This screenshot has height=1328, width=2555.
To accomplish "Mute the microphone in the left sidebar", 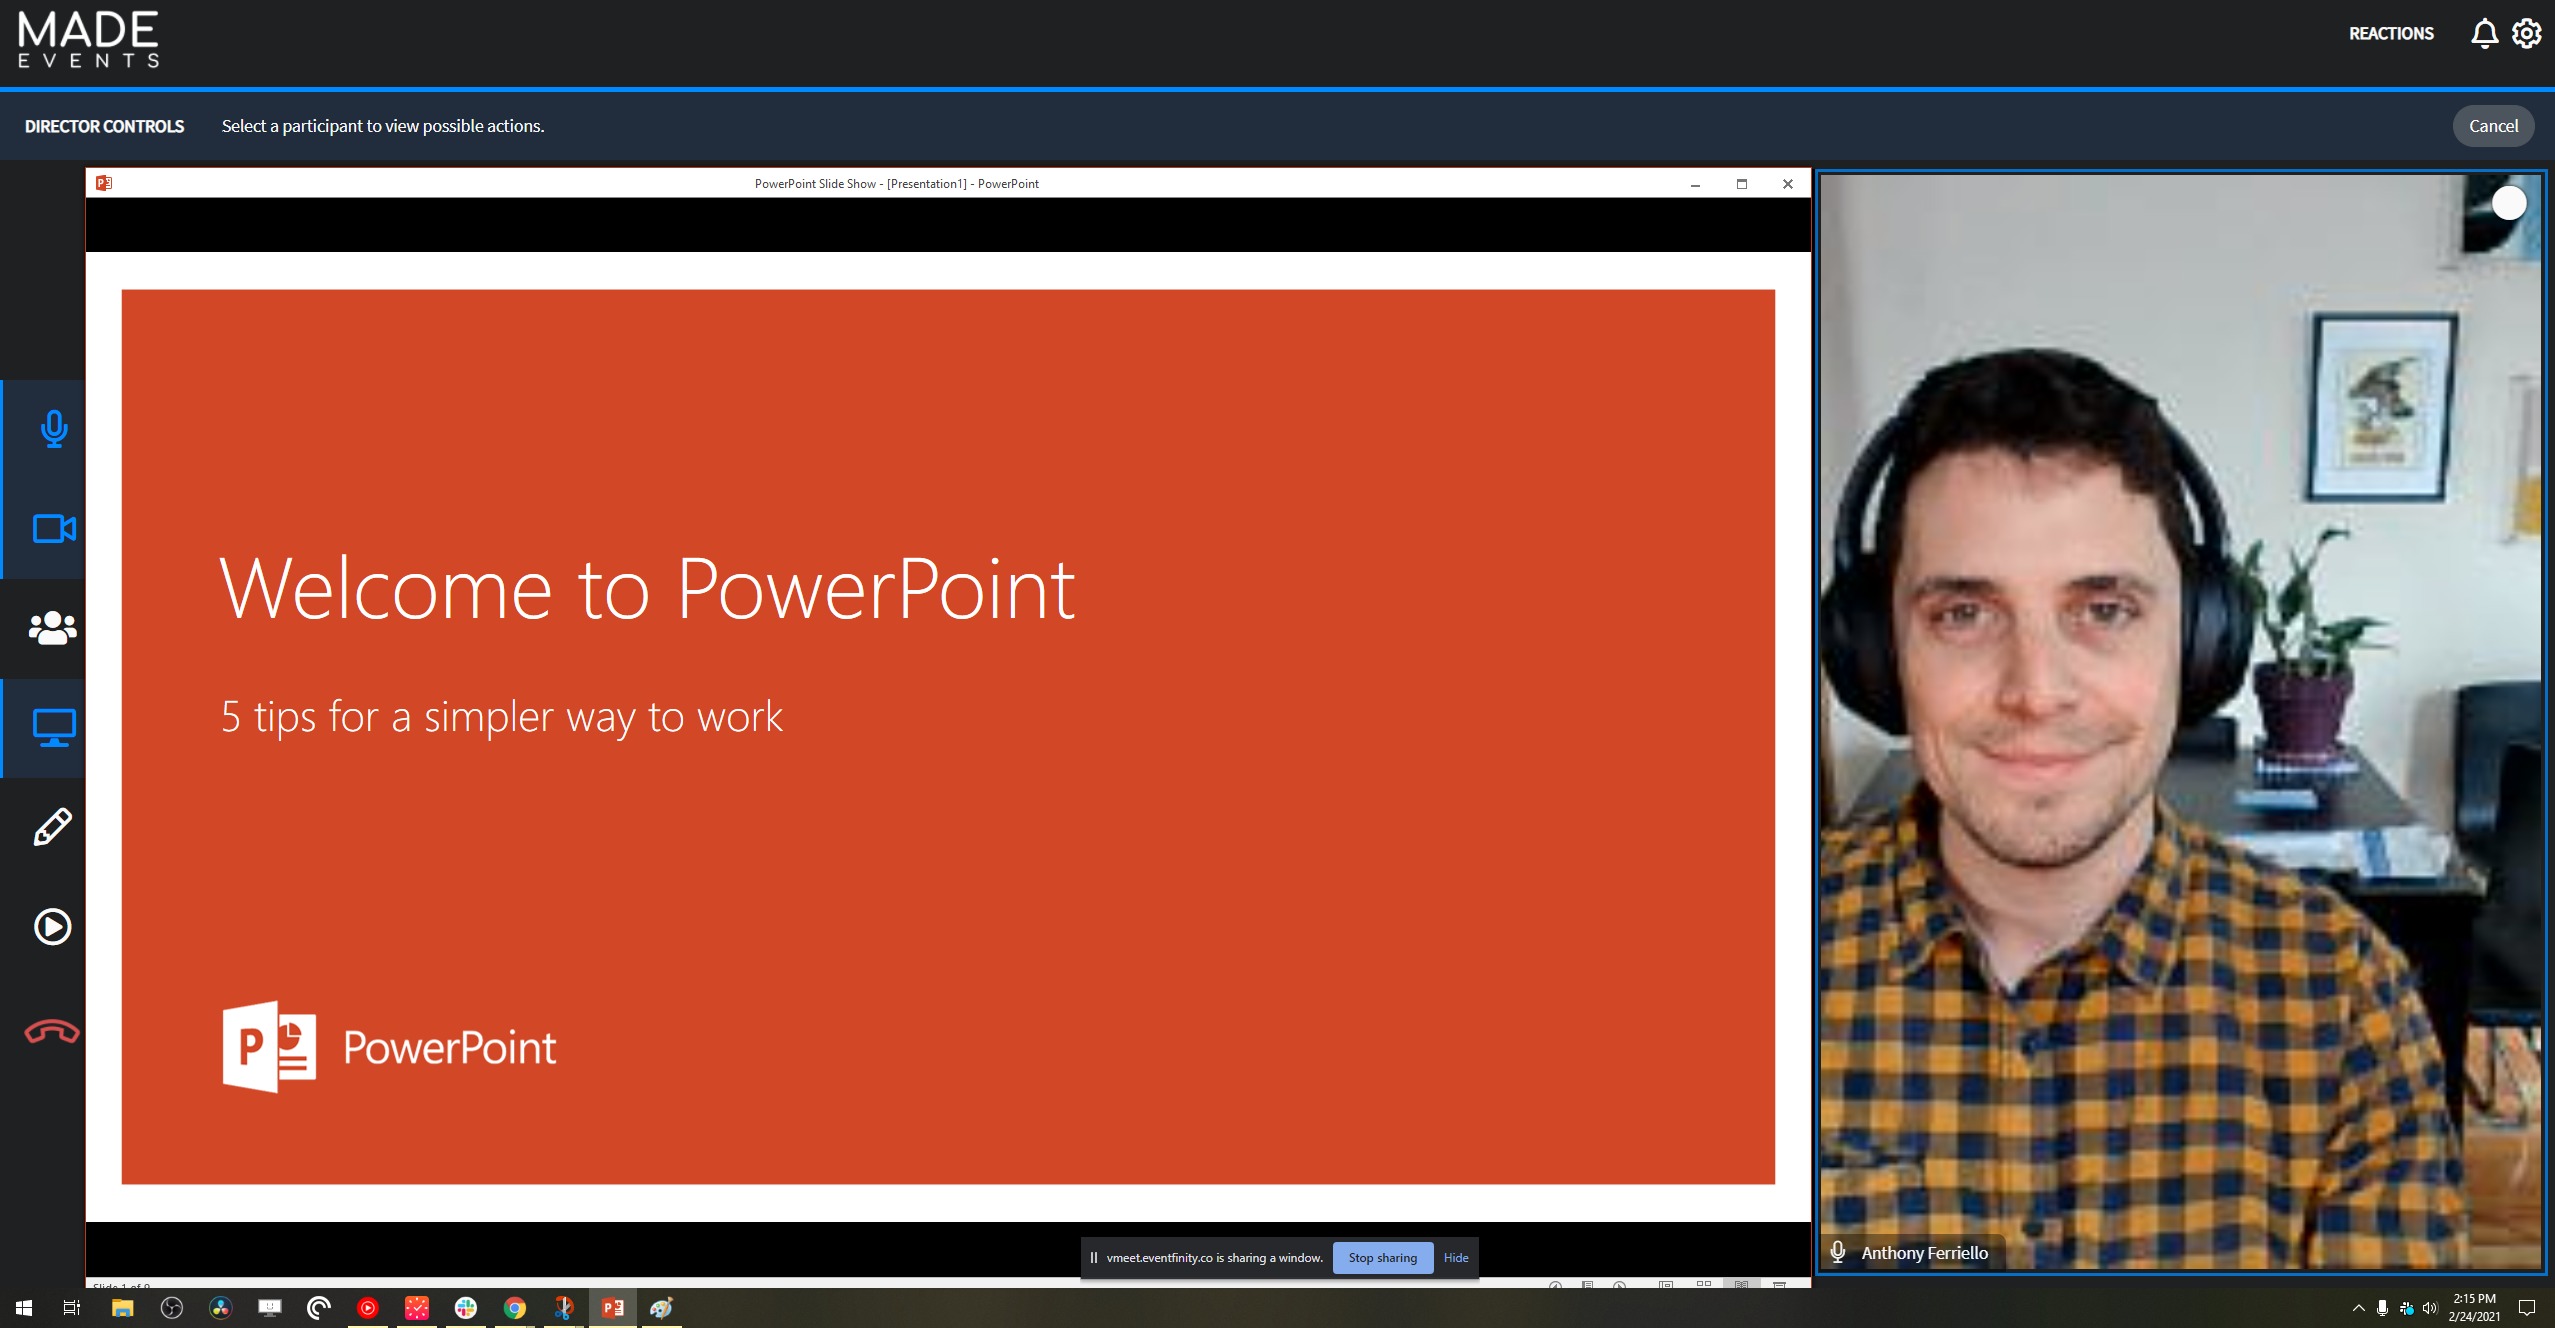I will click(54, 429).
